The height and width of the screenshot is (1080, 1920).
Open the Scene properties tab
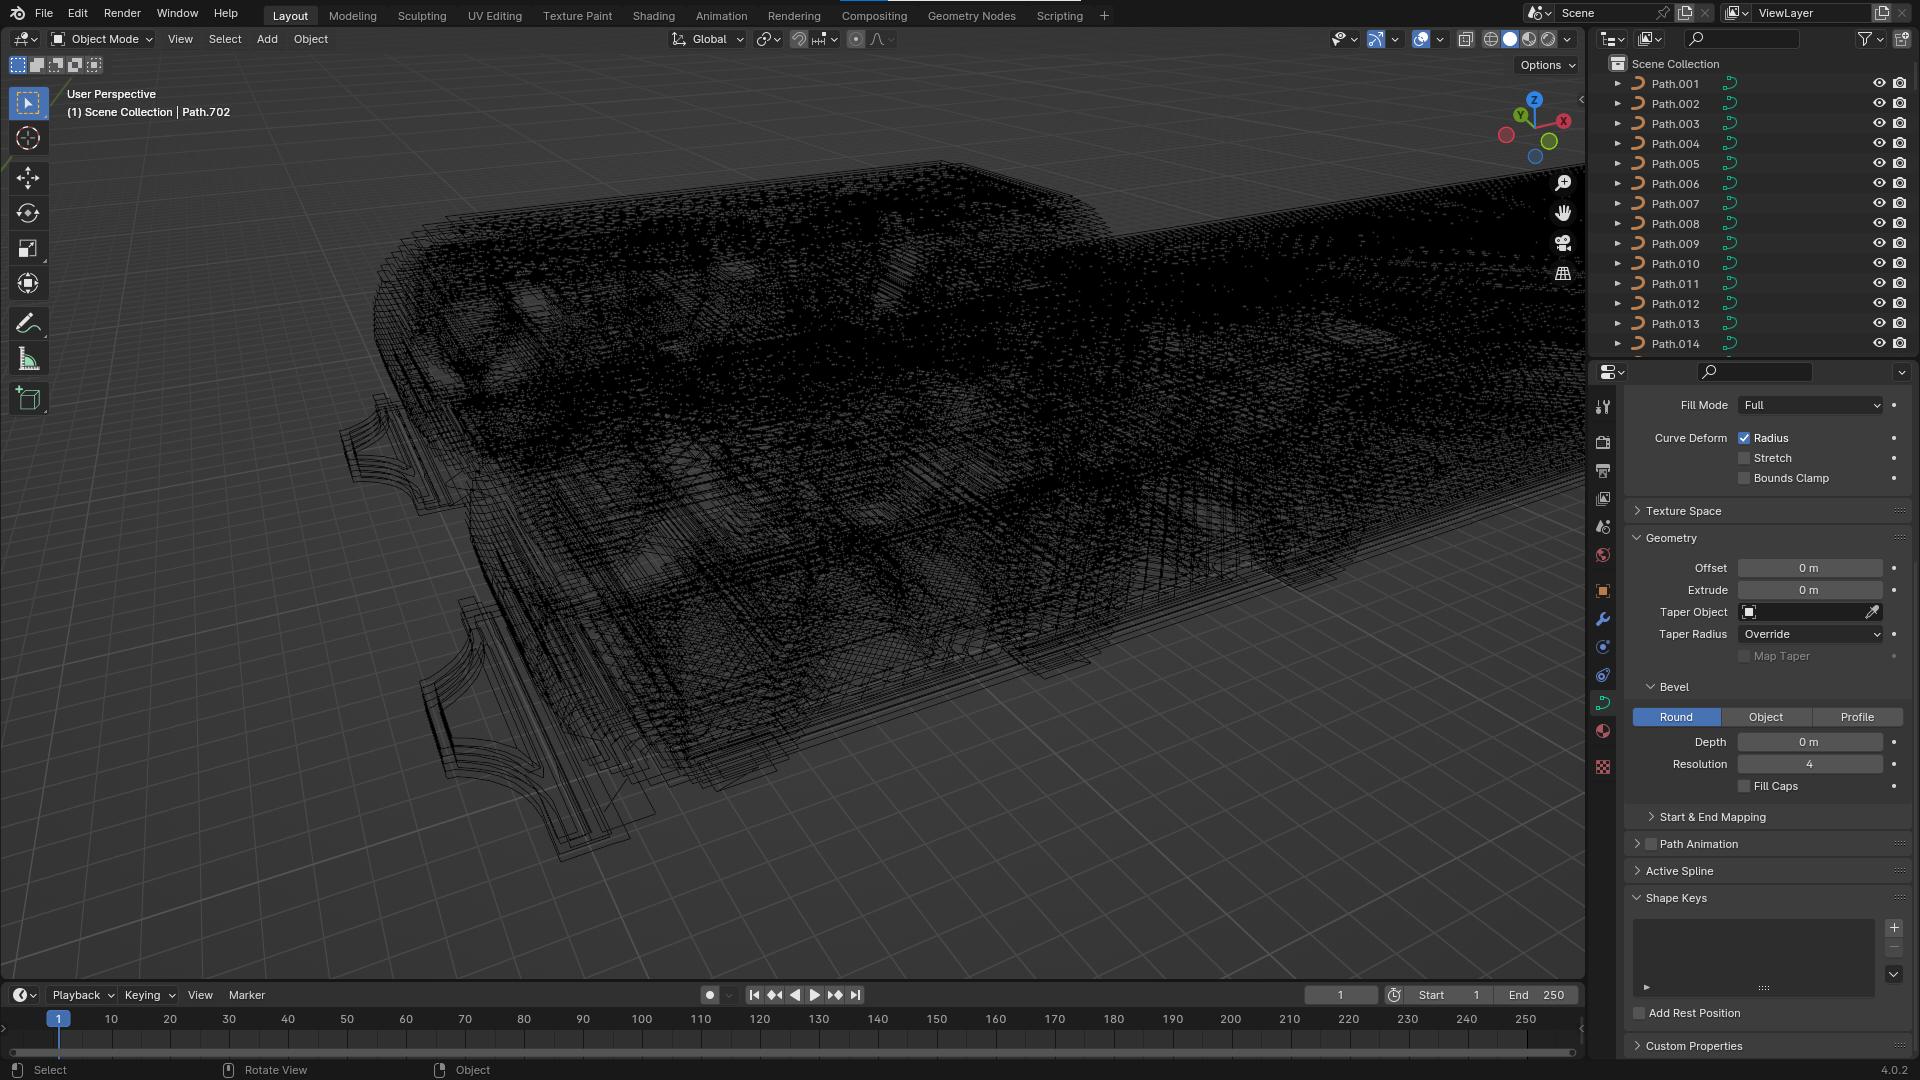click(1603, 526)
